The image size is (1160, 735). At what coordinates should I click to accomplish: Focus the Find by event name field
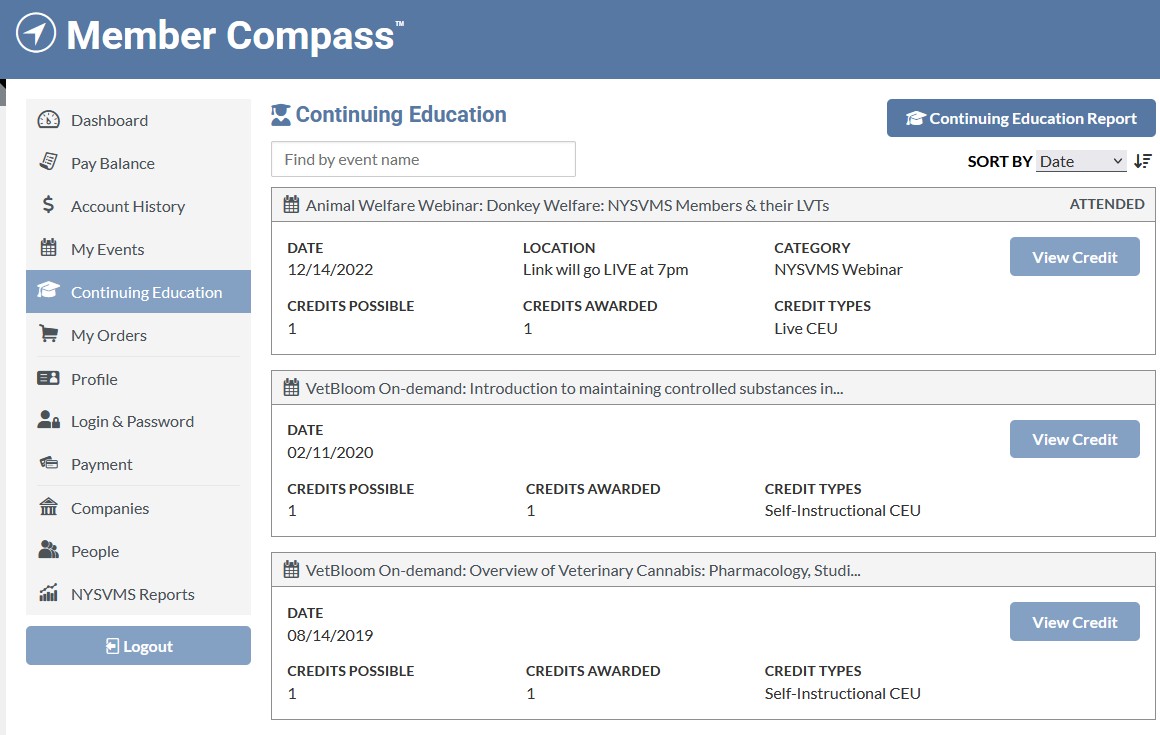423,159
